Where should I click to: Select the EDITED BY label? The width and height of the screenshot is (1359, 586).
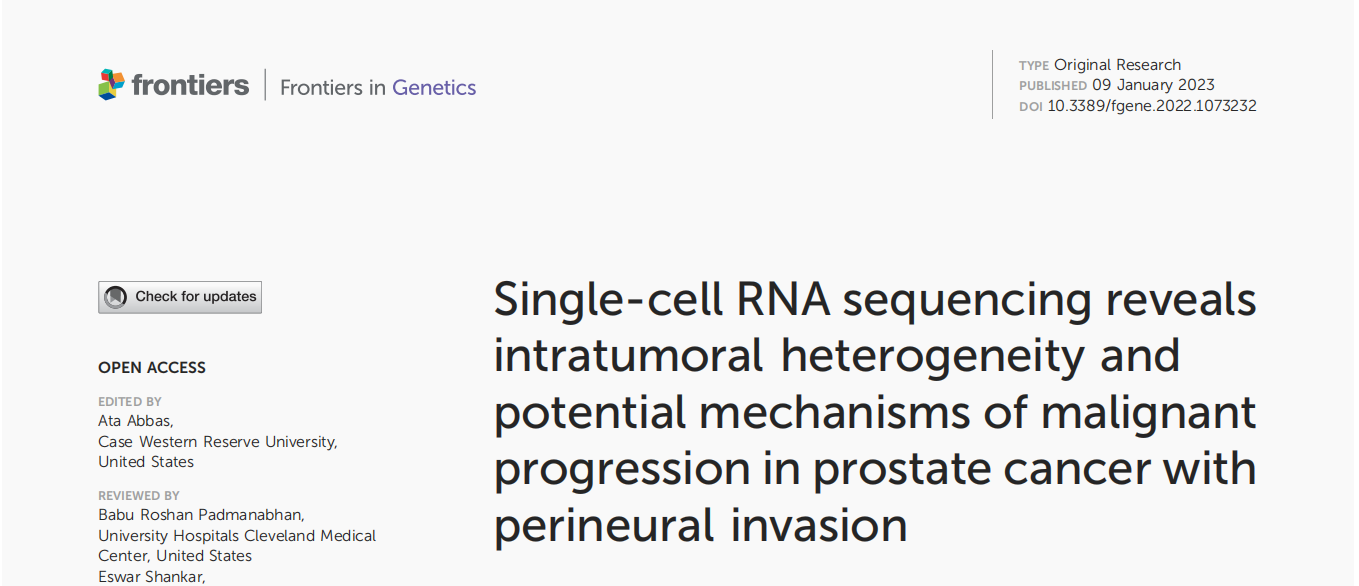(130, 402)
